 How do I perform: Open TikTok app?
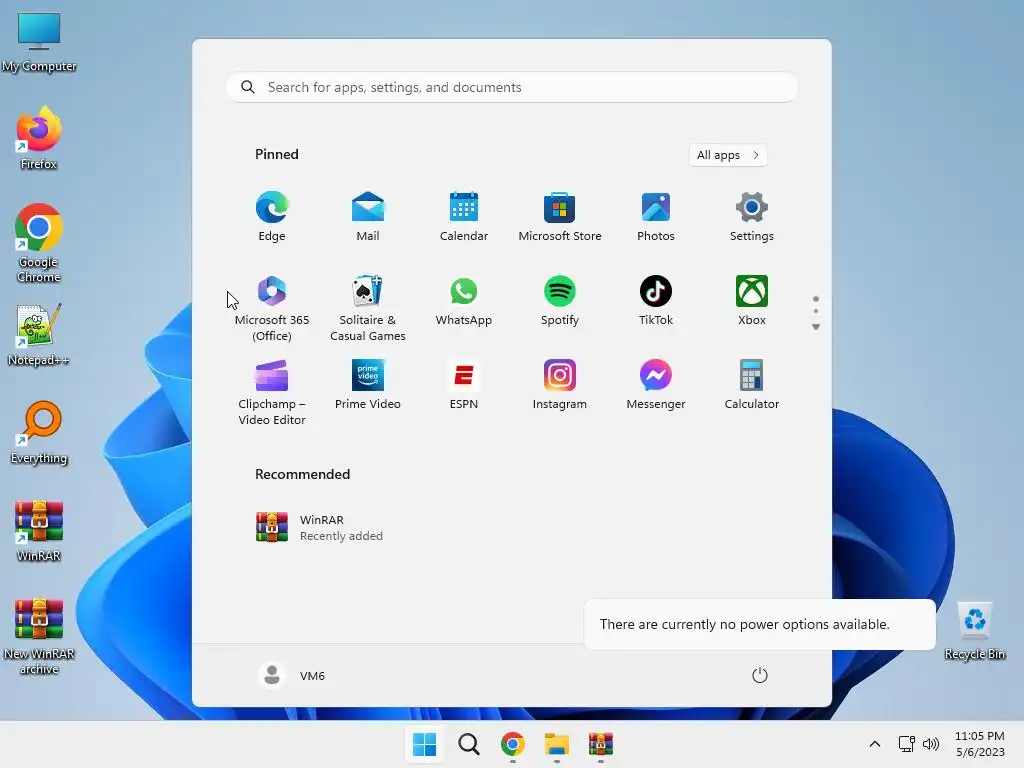coord(656,300)
